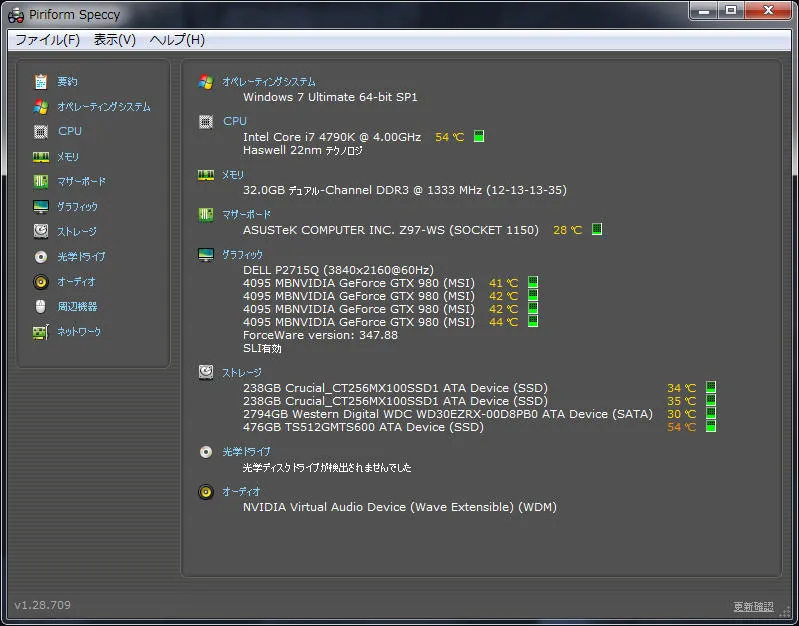Screen dimensions: 799x626
Task: Open the 表示(V) menu
Action: coord(115,40)
